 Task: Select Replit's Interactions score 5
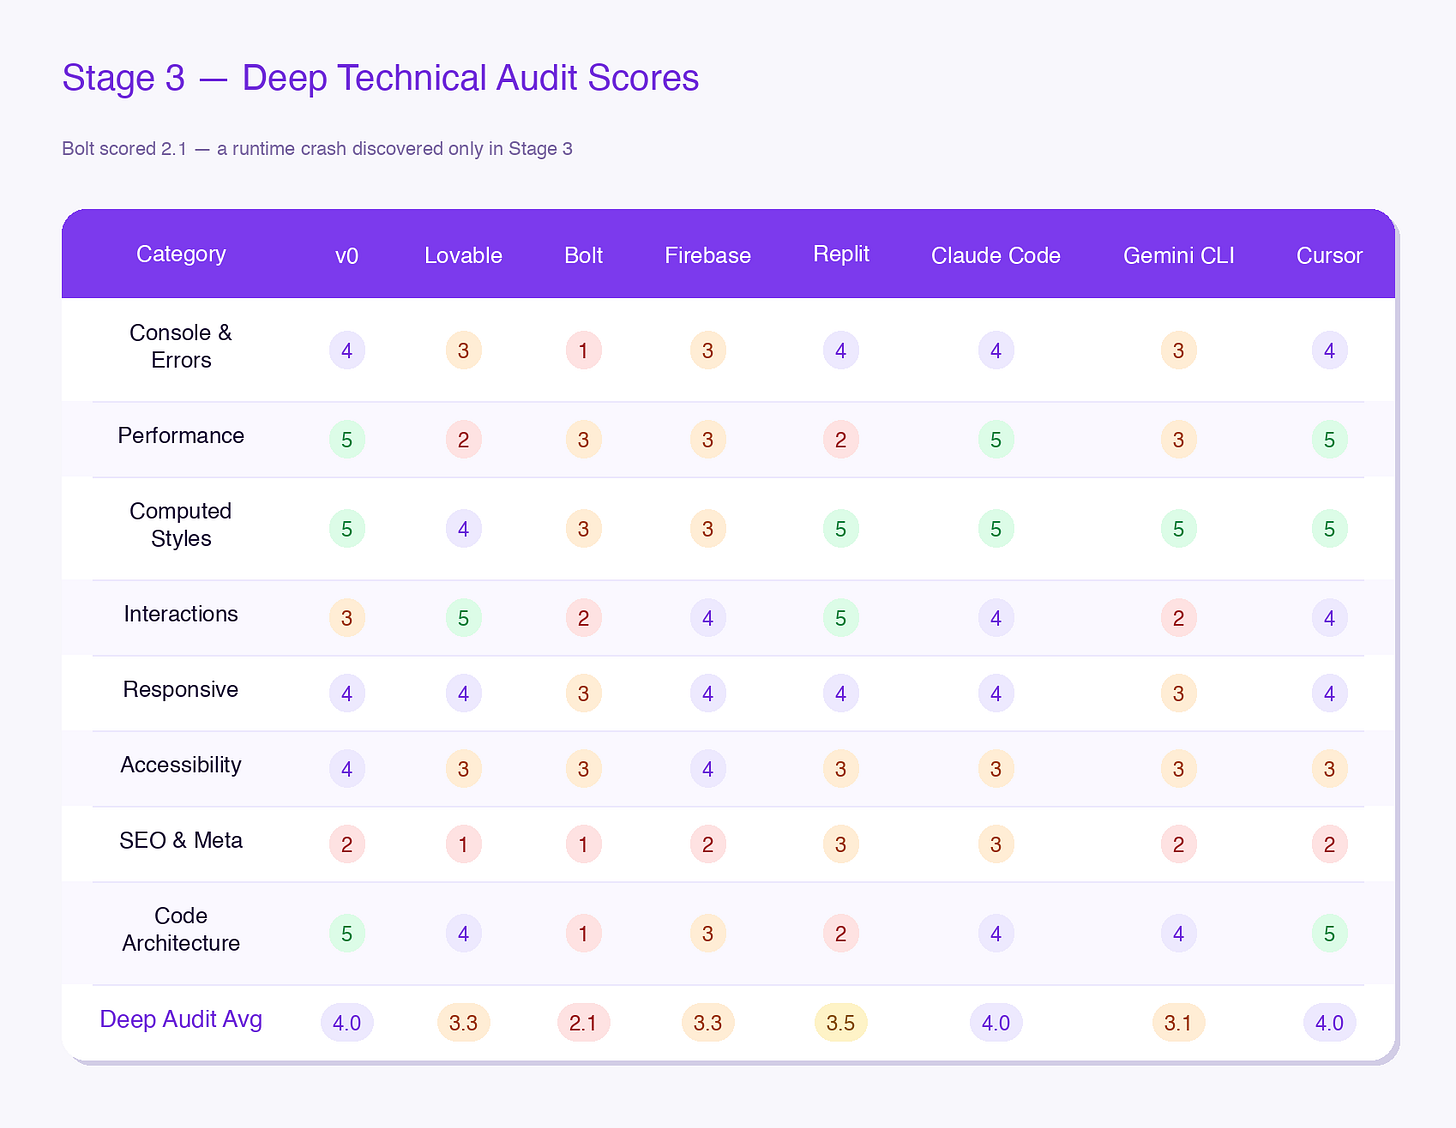coord(841,618)
